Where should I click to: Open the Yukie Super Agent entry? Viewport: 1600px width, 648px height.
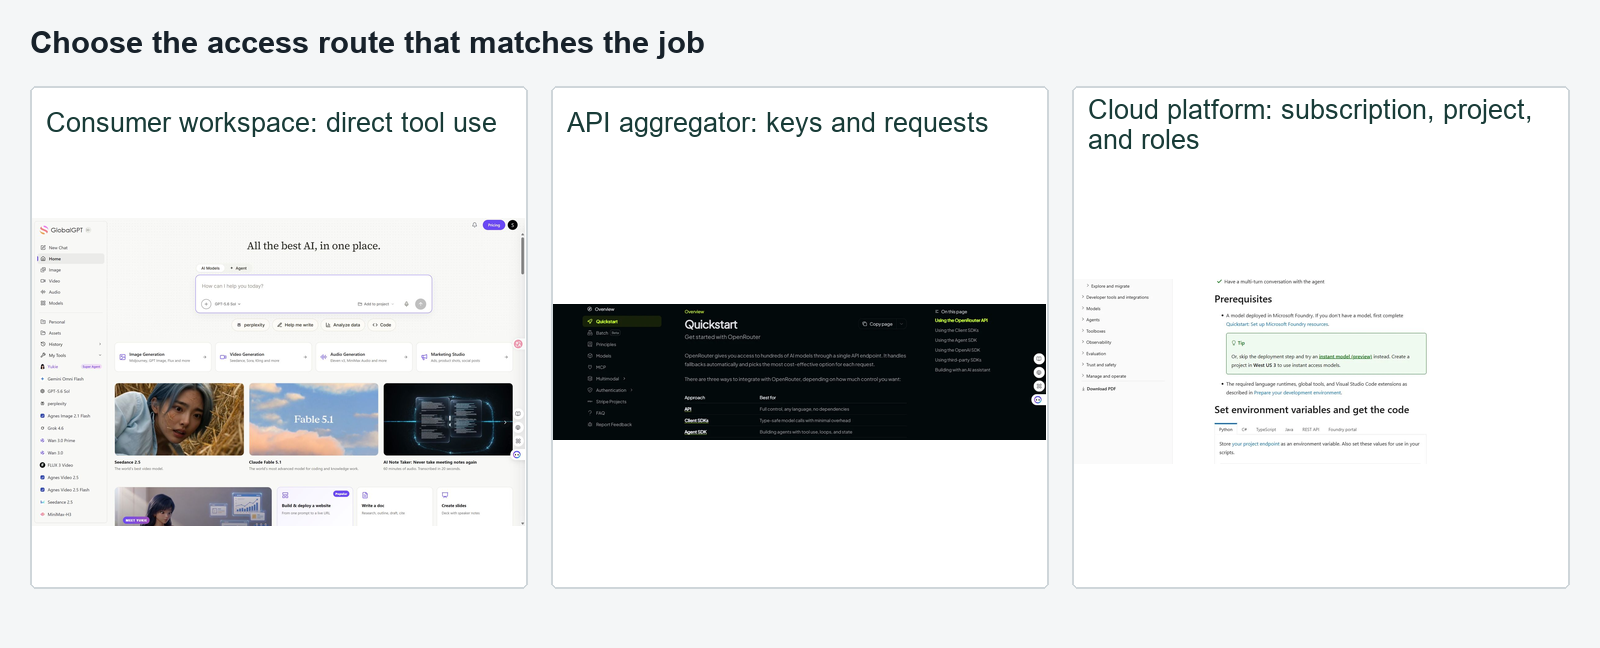[70, 367]
